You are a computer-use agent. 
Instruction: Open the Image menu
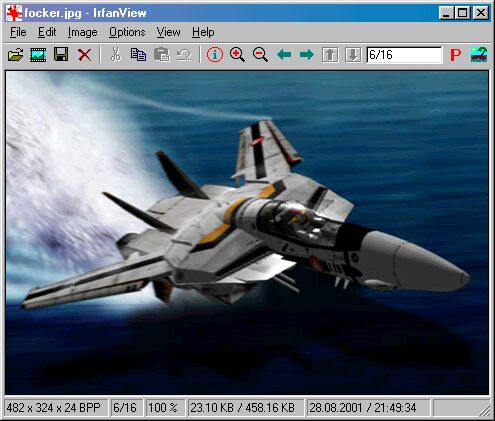(83, 32)
